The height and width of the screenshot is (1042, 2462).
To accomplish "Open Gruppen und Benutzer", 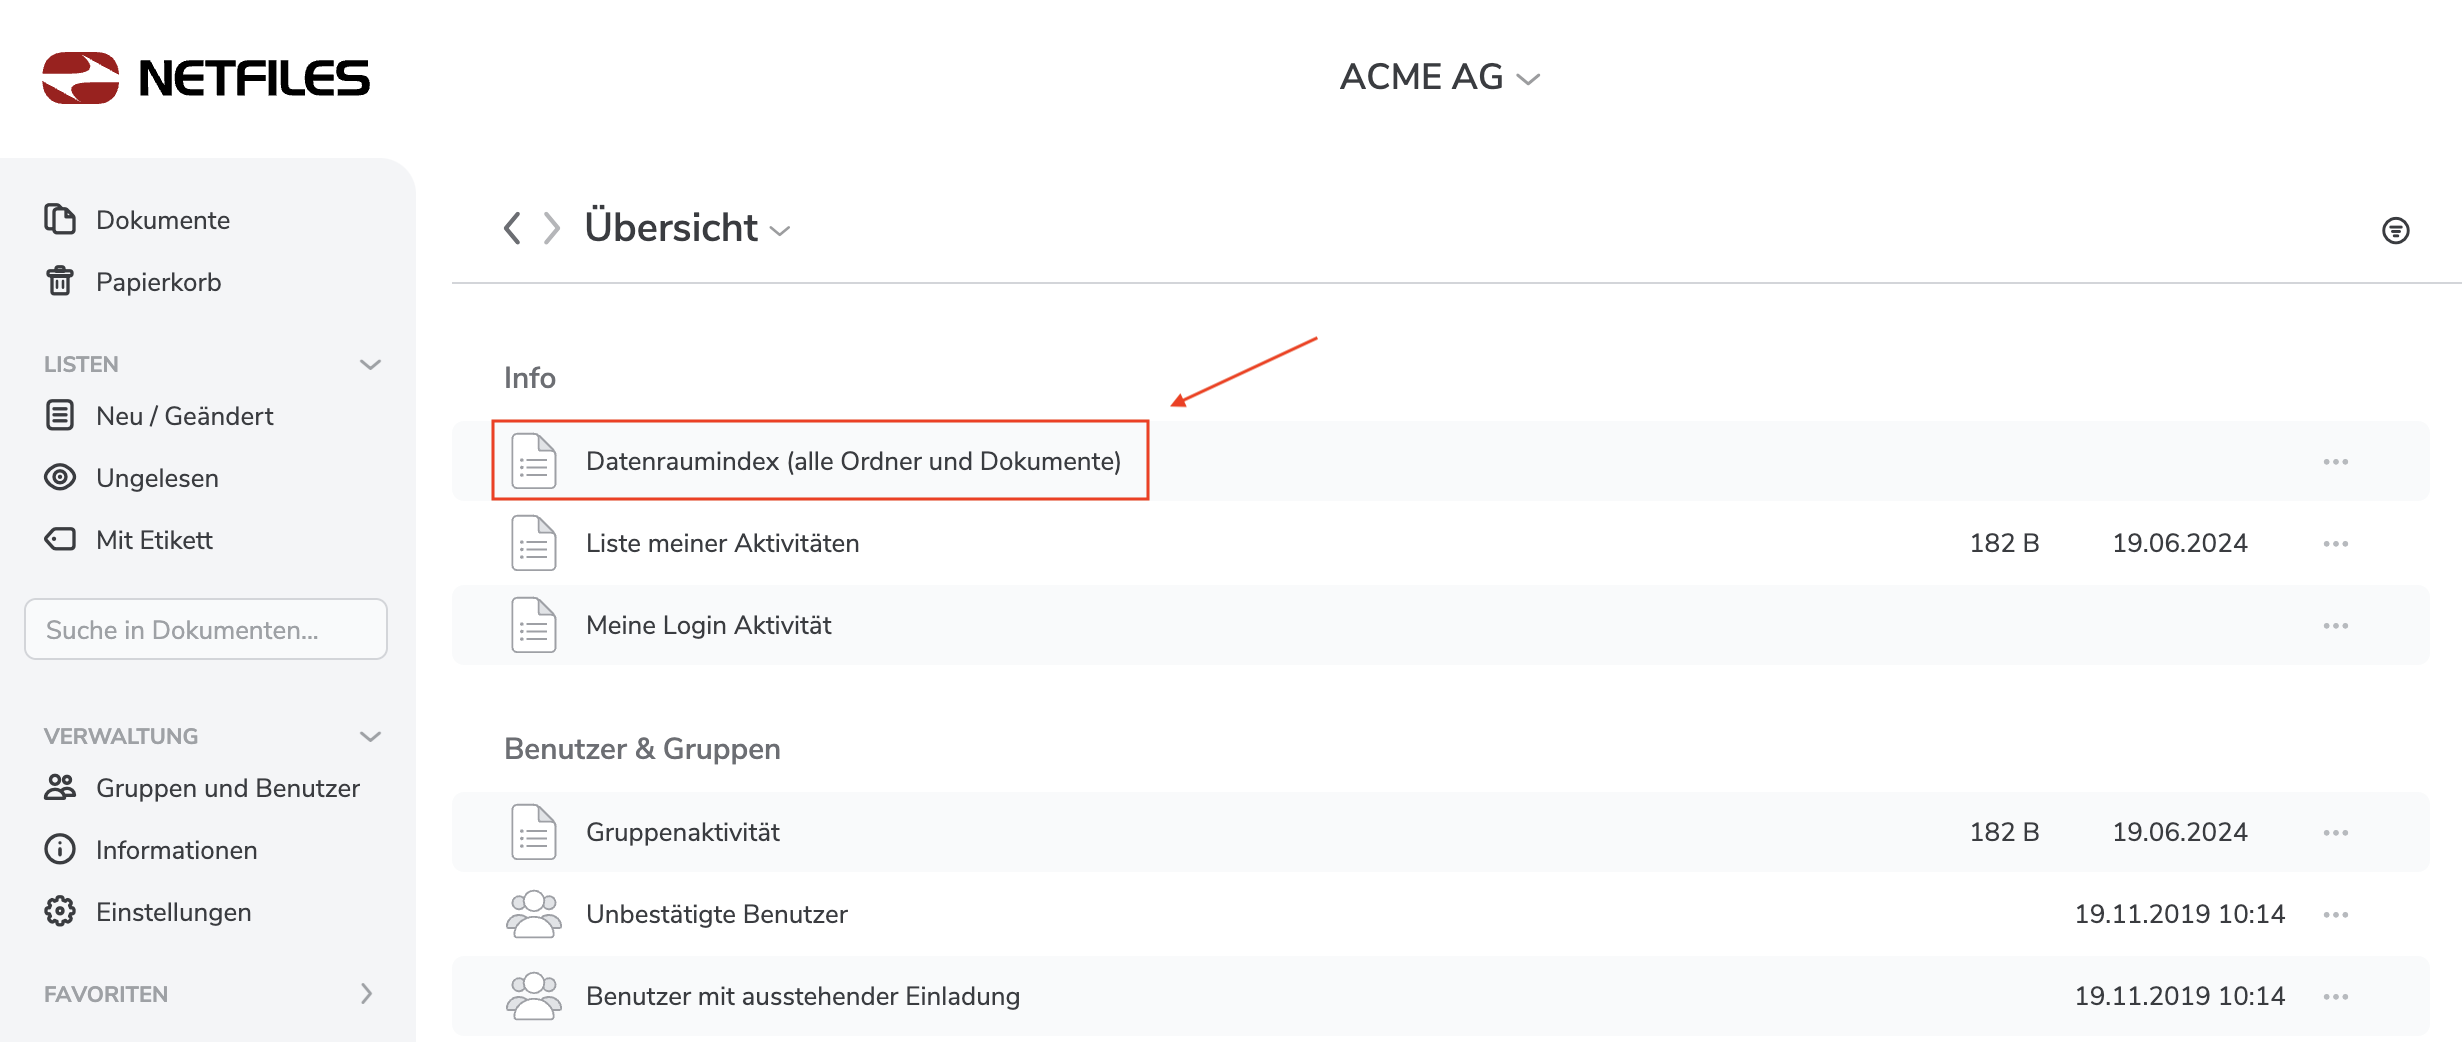I will coord(227,788).
